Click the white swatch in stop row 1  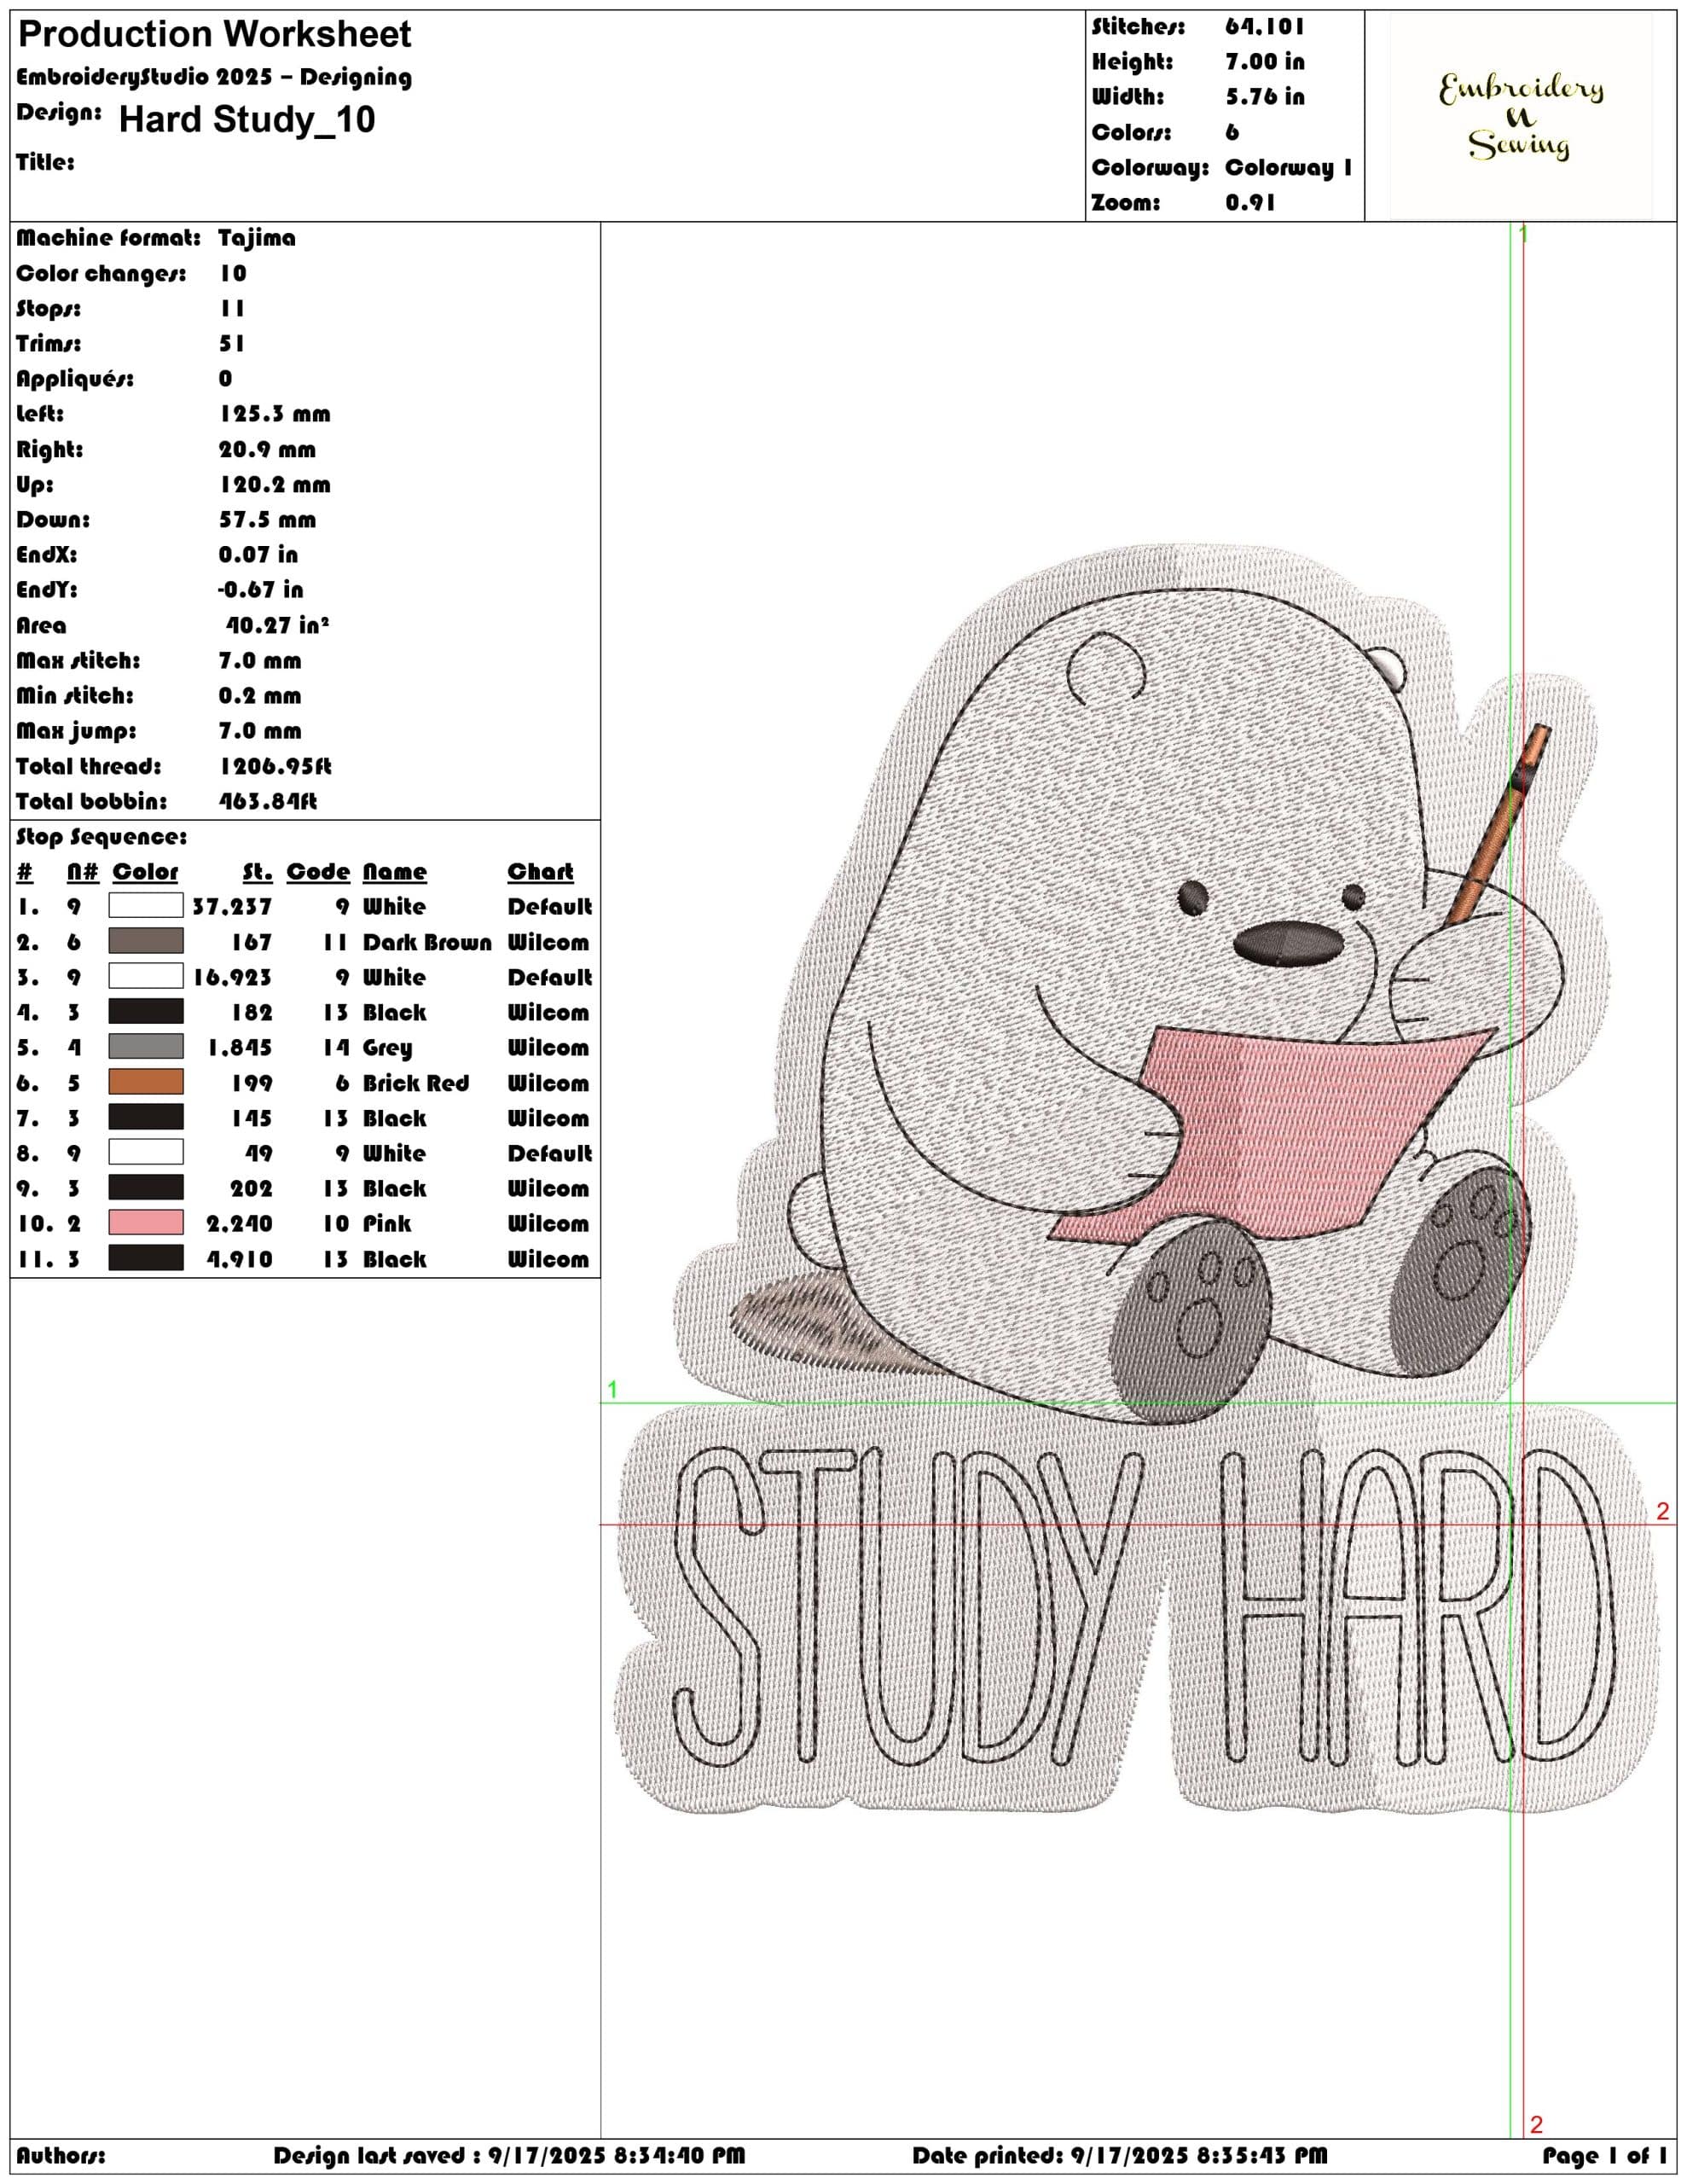coord(146,906)
